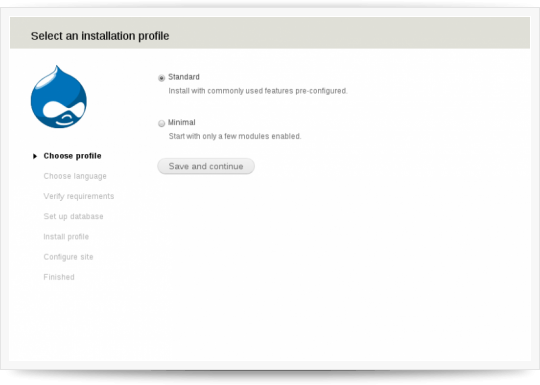The height and width of the screenshot is (385, 540).
Task: Click the 'Minimal' option label
Action: point(181,122)
